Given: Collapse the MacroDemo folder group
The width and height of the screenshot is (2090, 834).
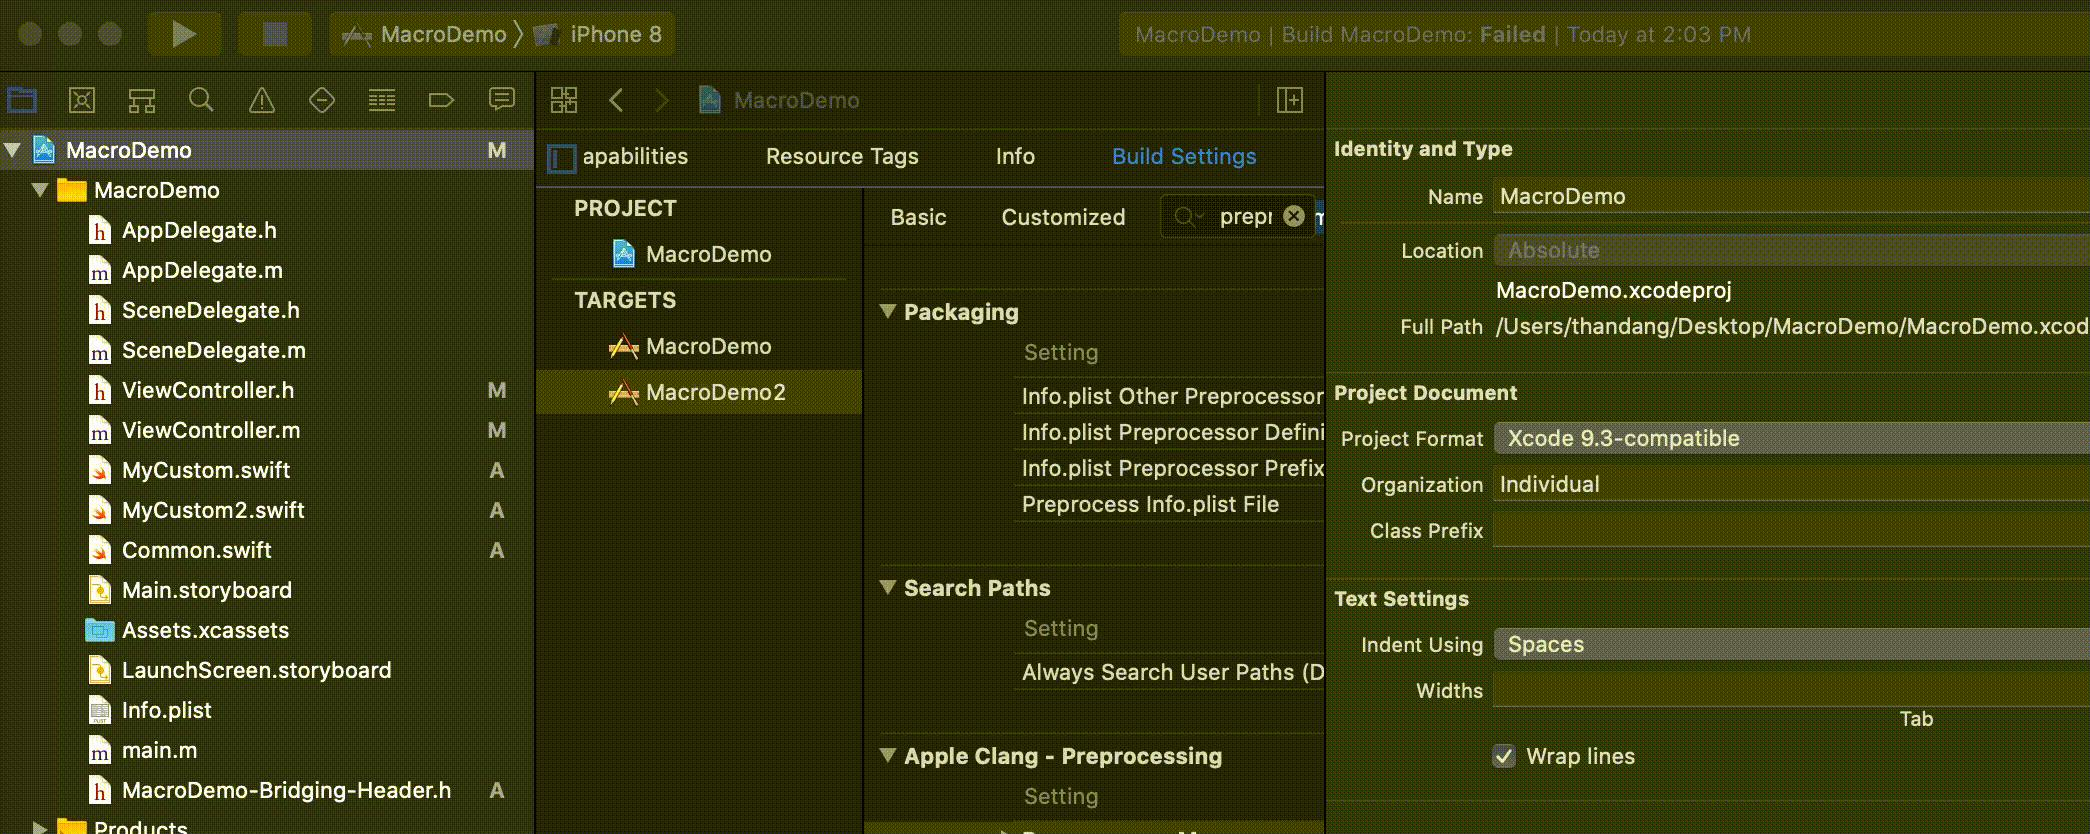Looking at the screenshot, I should [40, 190].
